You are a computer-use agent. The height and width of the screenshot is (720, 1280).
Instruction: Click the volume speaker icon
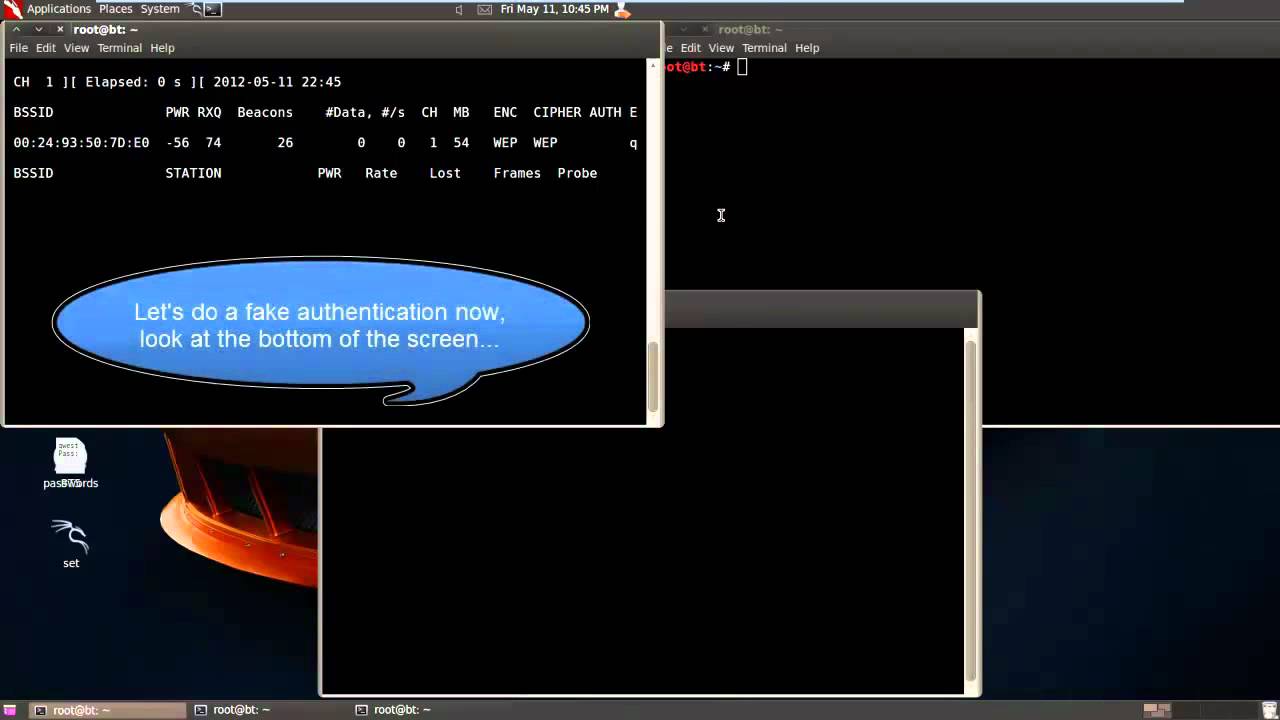point(459,9)
